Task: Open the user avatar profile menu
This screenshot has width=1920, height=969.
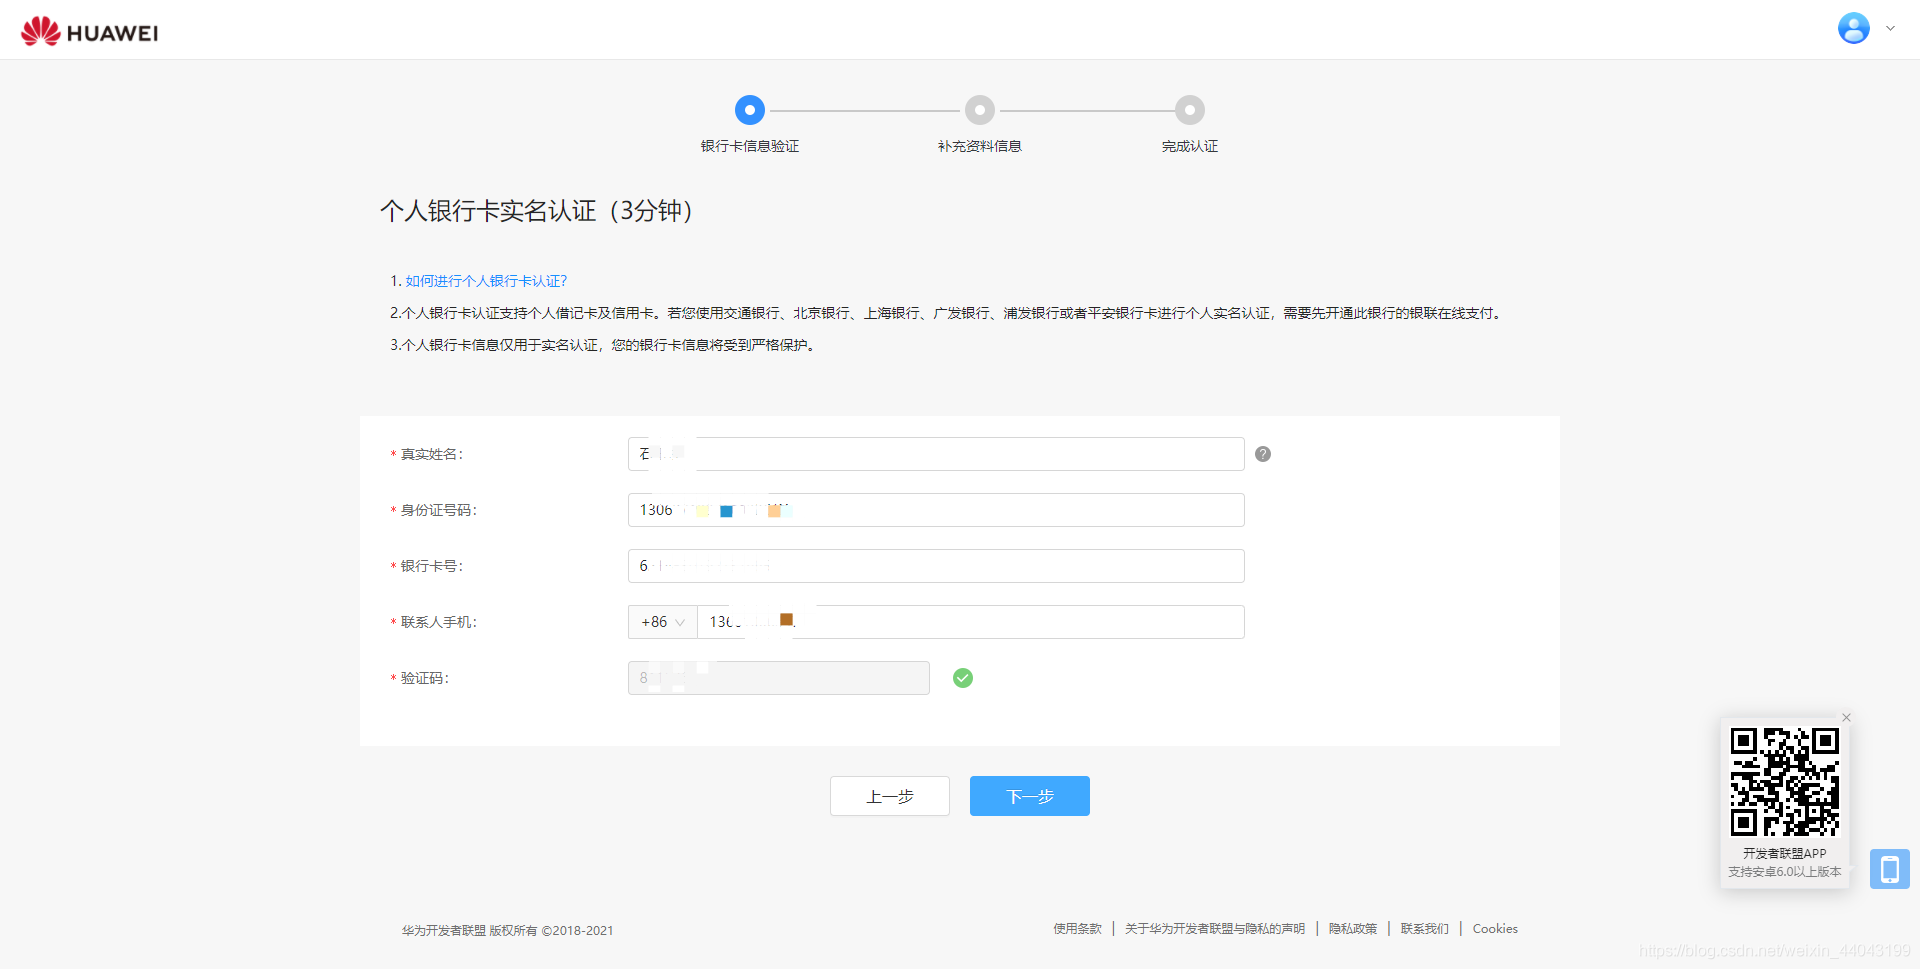Action: click(1853, 28)
